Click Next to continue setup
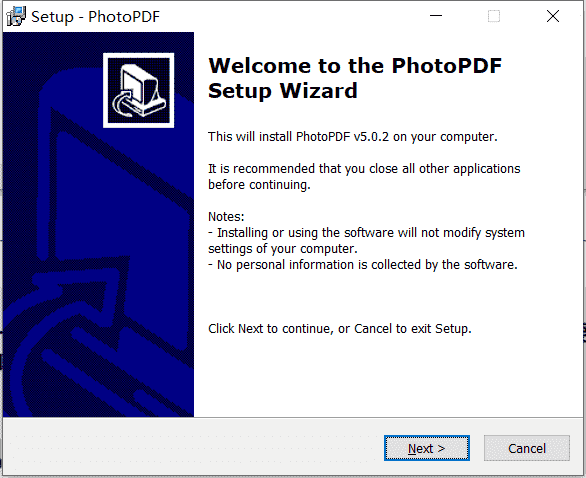Image resolution: width=586 pixels, height=478 pixels. click(427, 448)
